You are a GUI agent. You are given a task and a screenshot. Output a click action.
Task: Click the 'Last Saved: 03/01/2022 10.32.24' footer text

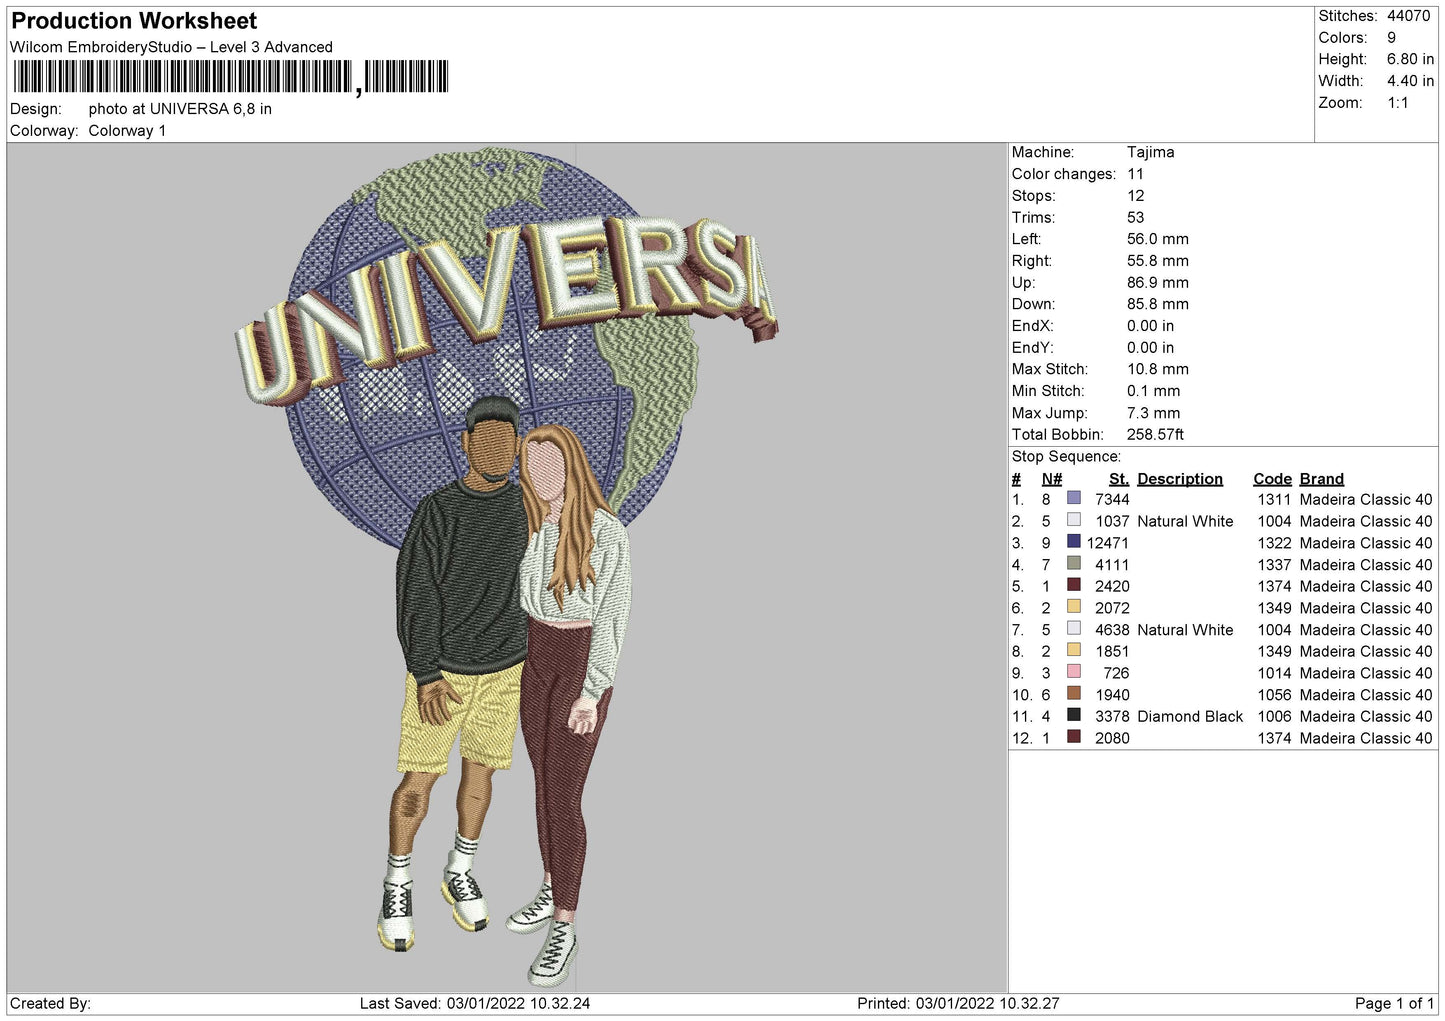[475, 1003]
